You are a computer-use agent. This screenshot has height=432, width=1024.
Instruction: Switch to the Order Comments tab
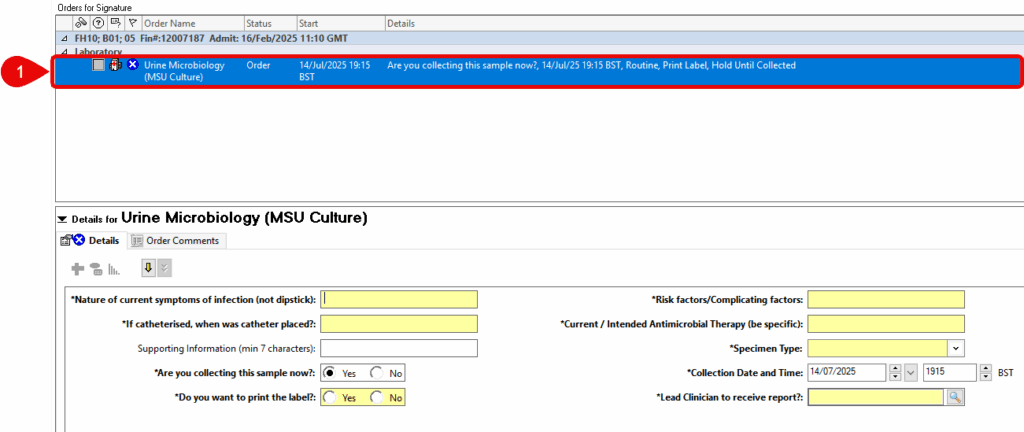[x=176, y=240]
